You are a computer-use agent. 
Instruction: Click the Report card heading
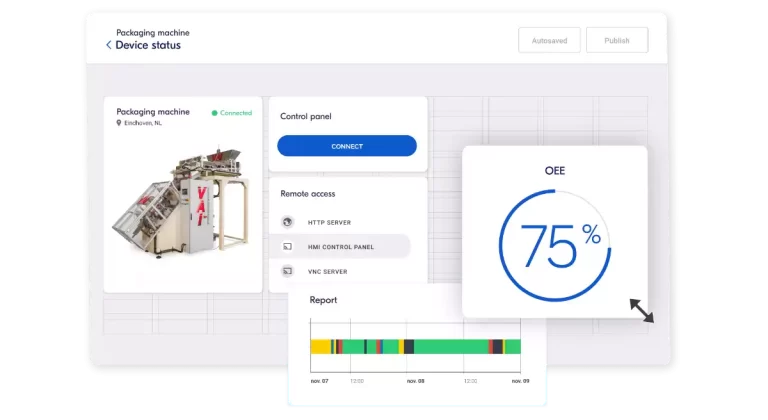click(x=323, y=300)
